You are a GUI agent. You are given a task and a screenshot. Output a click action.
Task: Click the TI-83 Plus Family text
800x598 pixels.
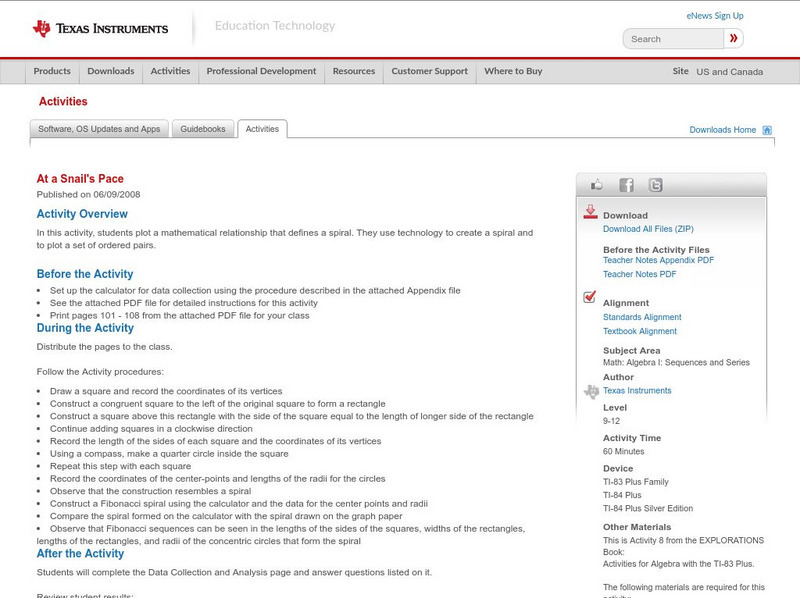click(x=636, y=482)
